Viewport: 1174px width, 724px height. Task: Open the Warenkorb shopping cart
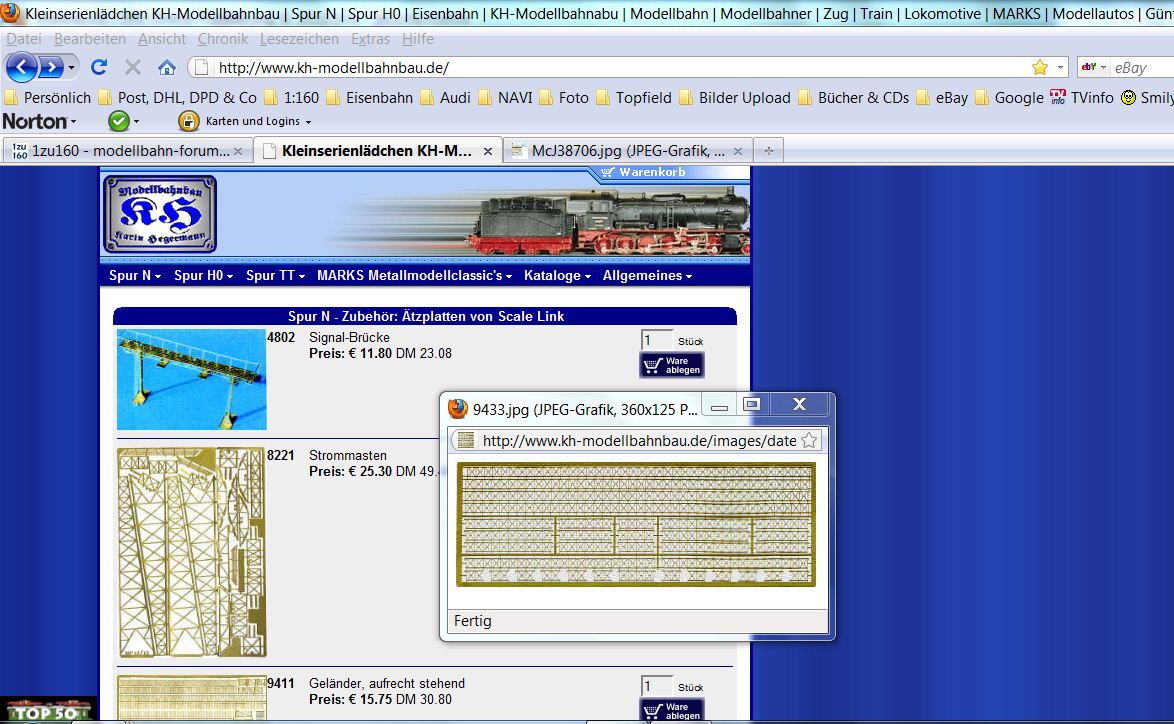[647, 172]
